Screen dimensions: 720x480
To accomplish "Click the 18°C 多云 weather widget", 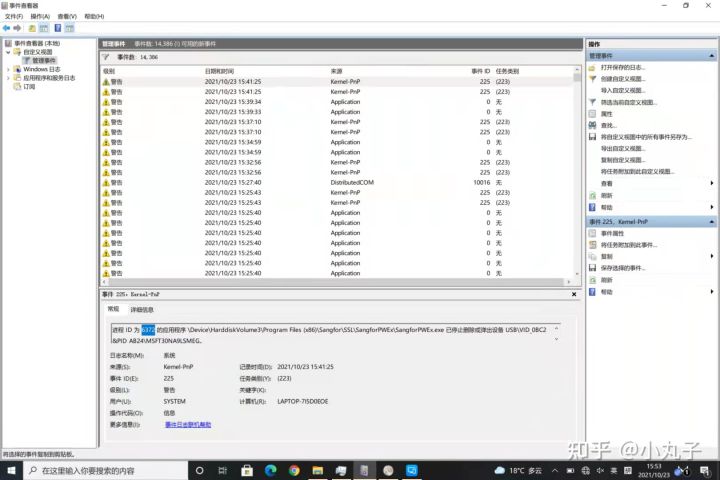I will [x=518, y=470].
